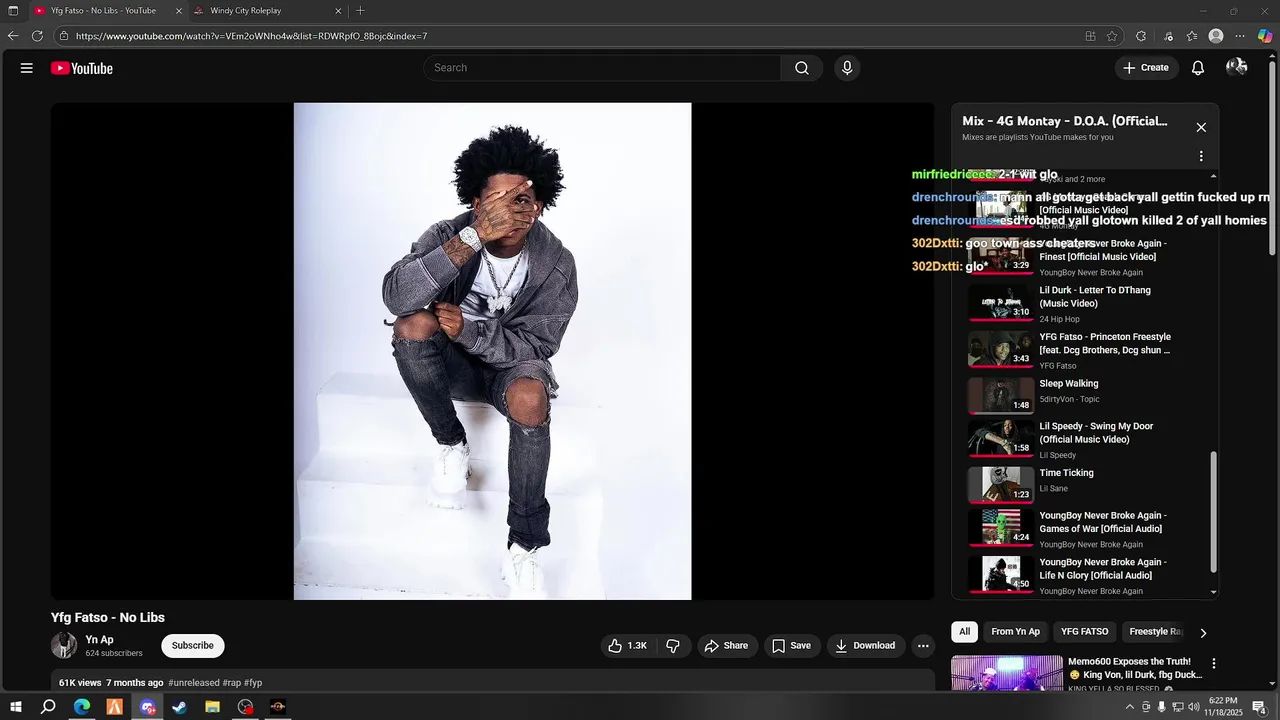Open Edge profile avatar
This screenshot has width=1280, height=720.
[1216, 36]
